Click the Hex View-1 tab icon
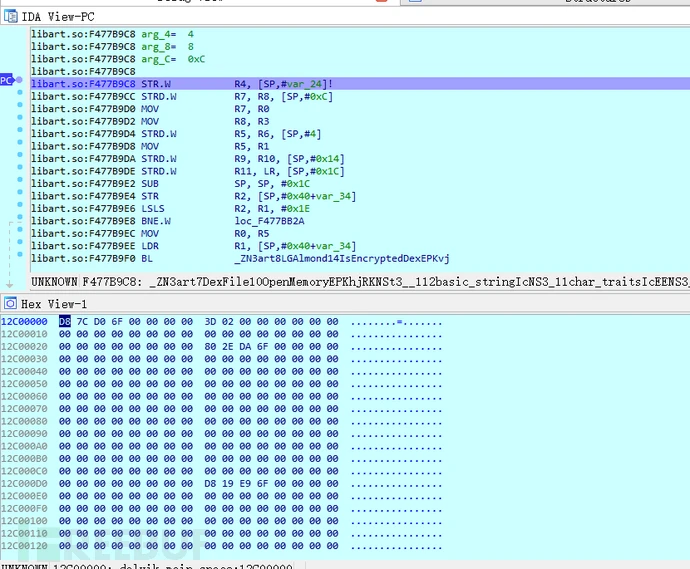 point(10,303)
